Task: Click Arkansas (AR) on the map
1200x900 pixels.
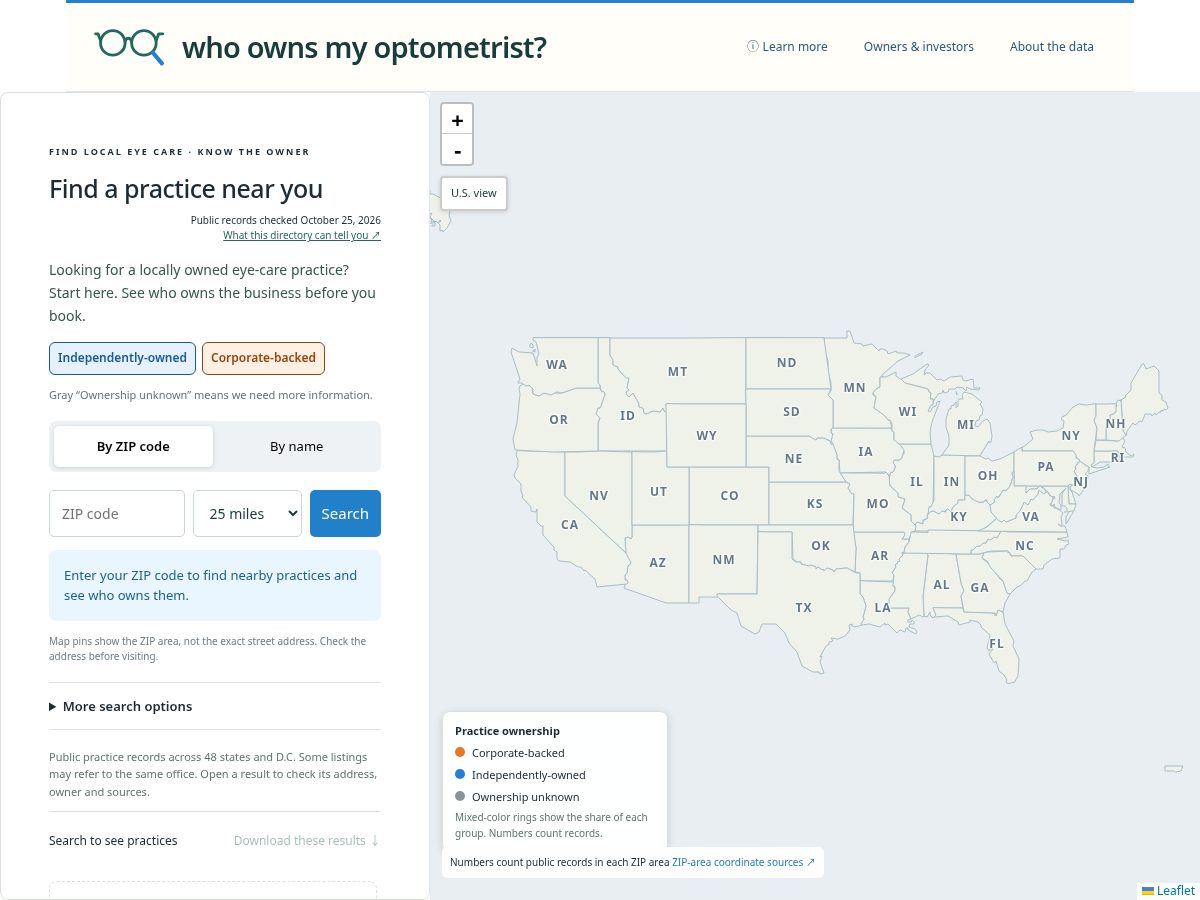Action: [879, 556]
